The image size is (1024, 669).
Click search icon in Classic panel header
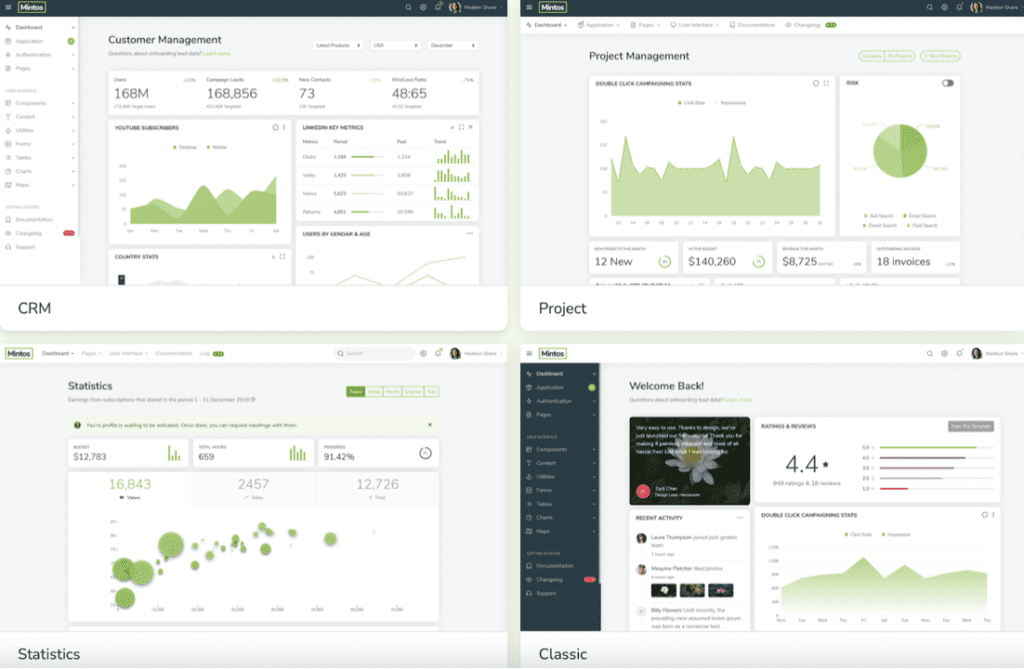[929, 353]
